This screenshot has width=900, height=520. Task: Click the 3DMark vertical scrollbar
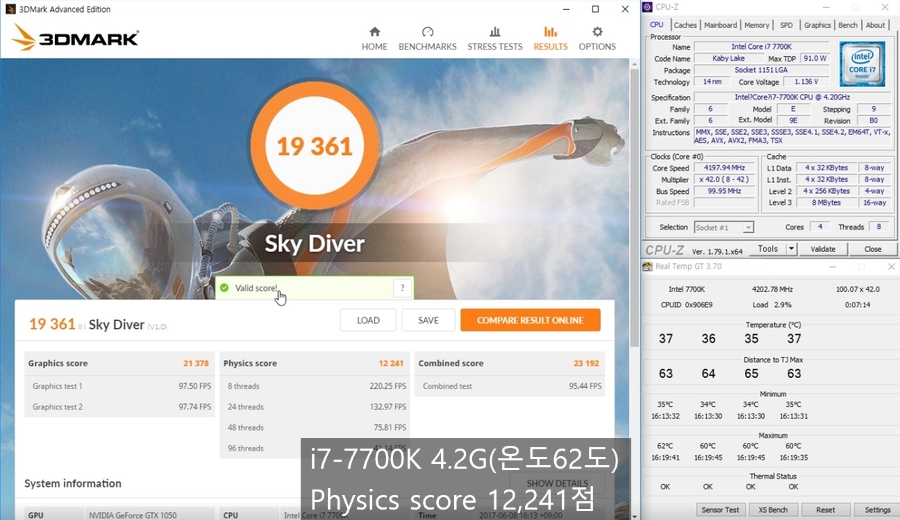[x=634, y=207]
